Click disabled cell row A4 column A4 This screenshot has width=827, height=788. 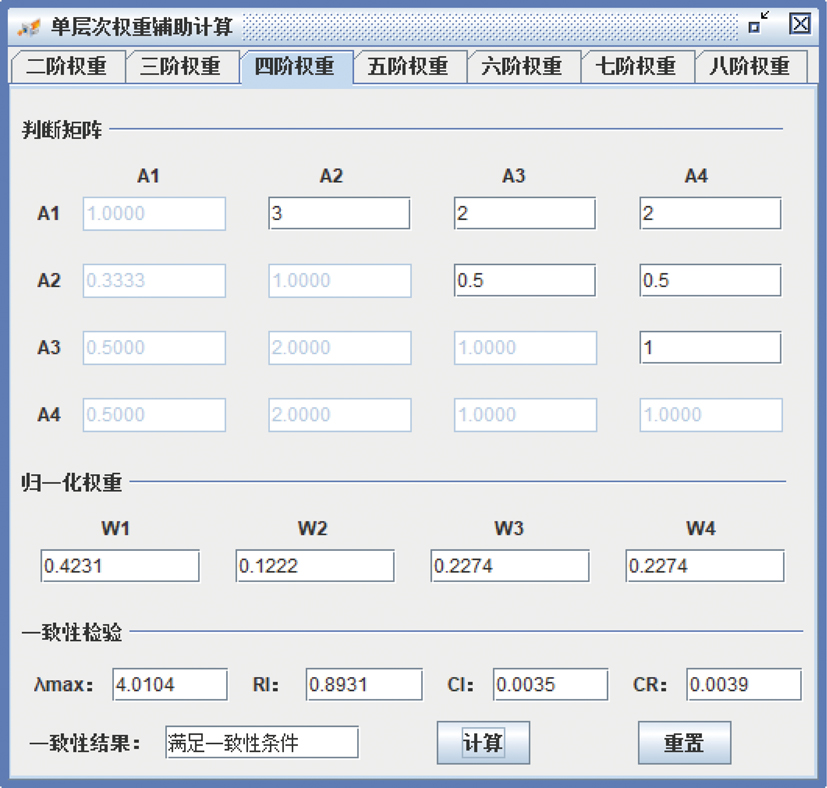pyautogui.click(x=711, y=415)
